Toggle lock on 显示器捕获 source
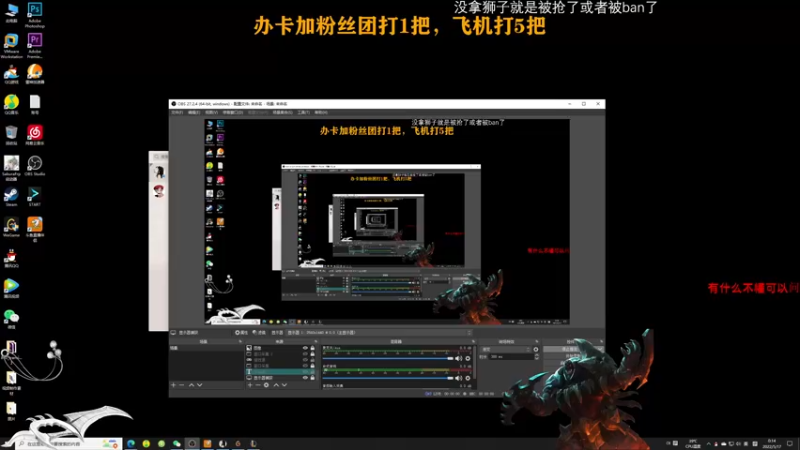800x450 pixels. (313, 378)
